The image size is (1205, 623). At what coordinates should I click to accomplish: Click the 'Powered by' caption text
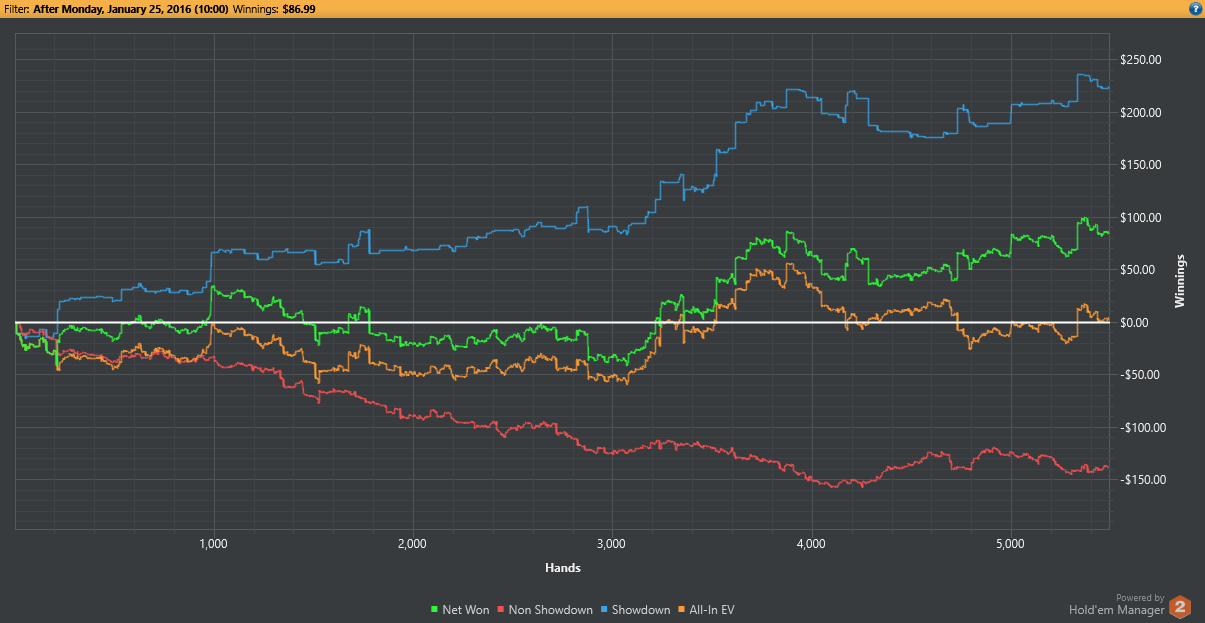pos(1140,597)
